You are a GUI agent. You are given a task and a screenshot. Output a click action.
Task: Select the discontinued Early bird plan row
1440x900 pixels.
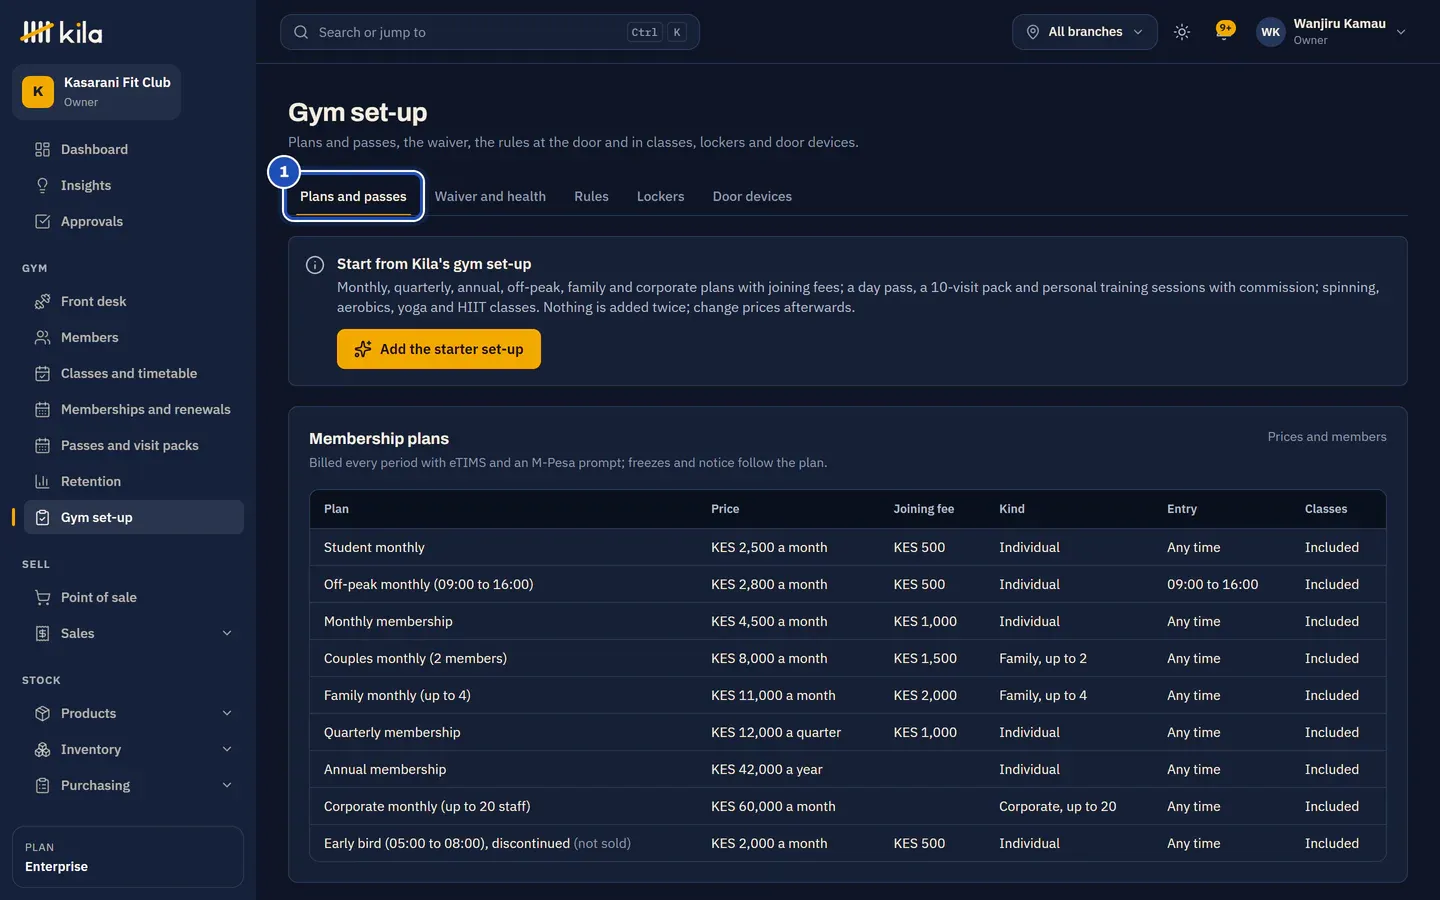848,843
